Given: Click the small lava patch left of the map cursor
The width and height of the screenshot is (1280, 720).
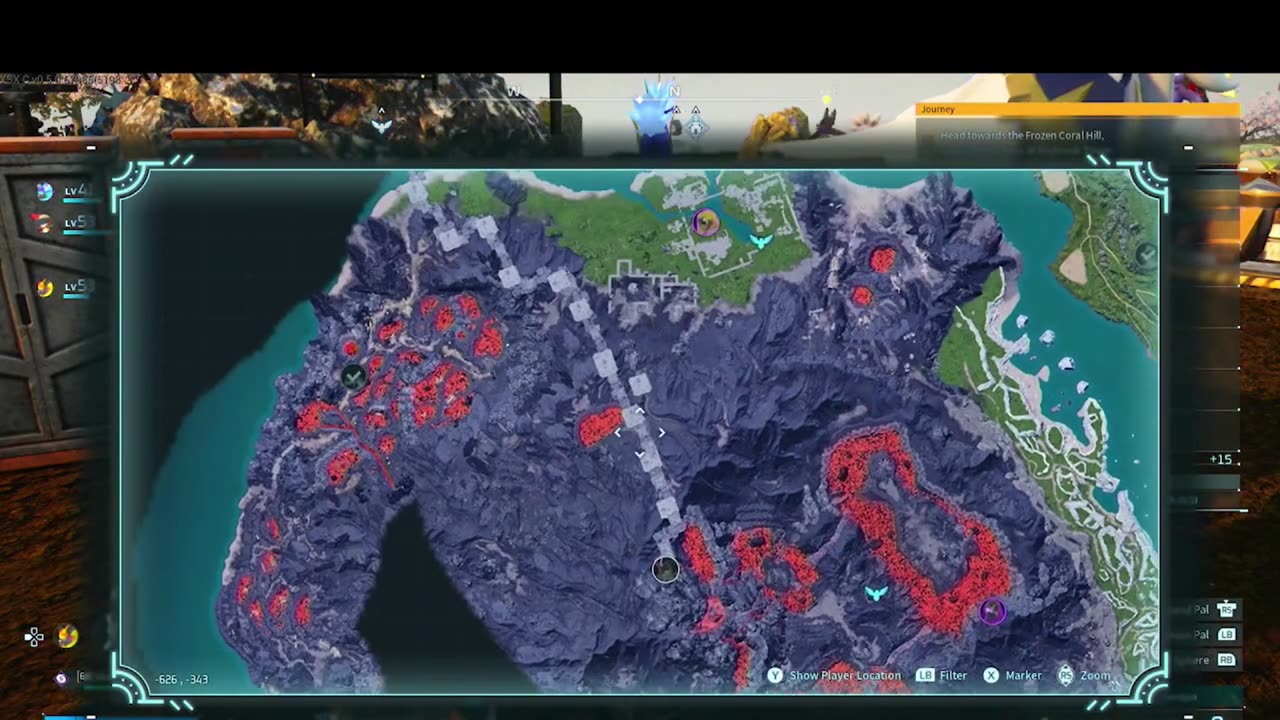Looking at the screenshot, I should (599, 426).
